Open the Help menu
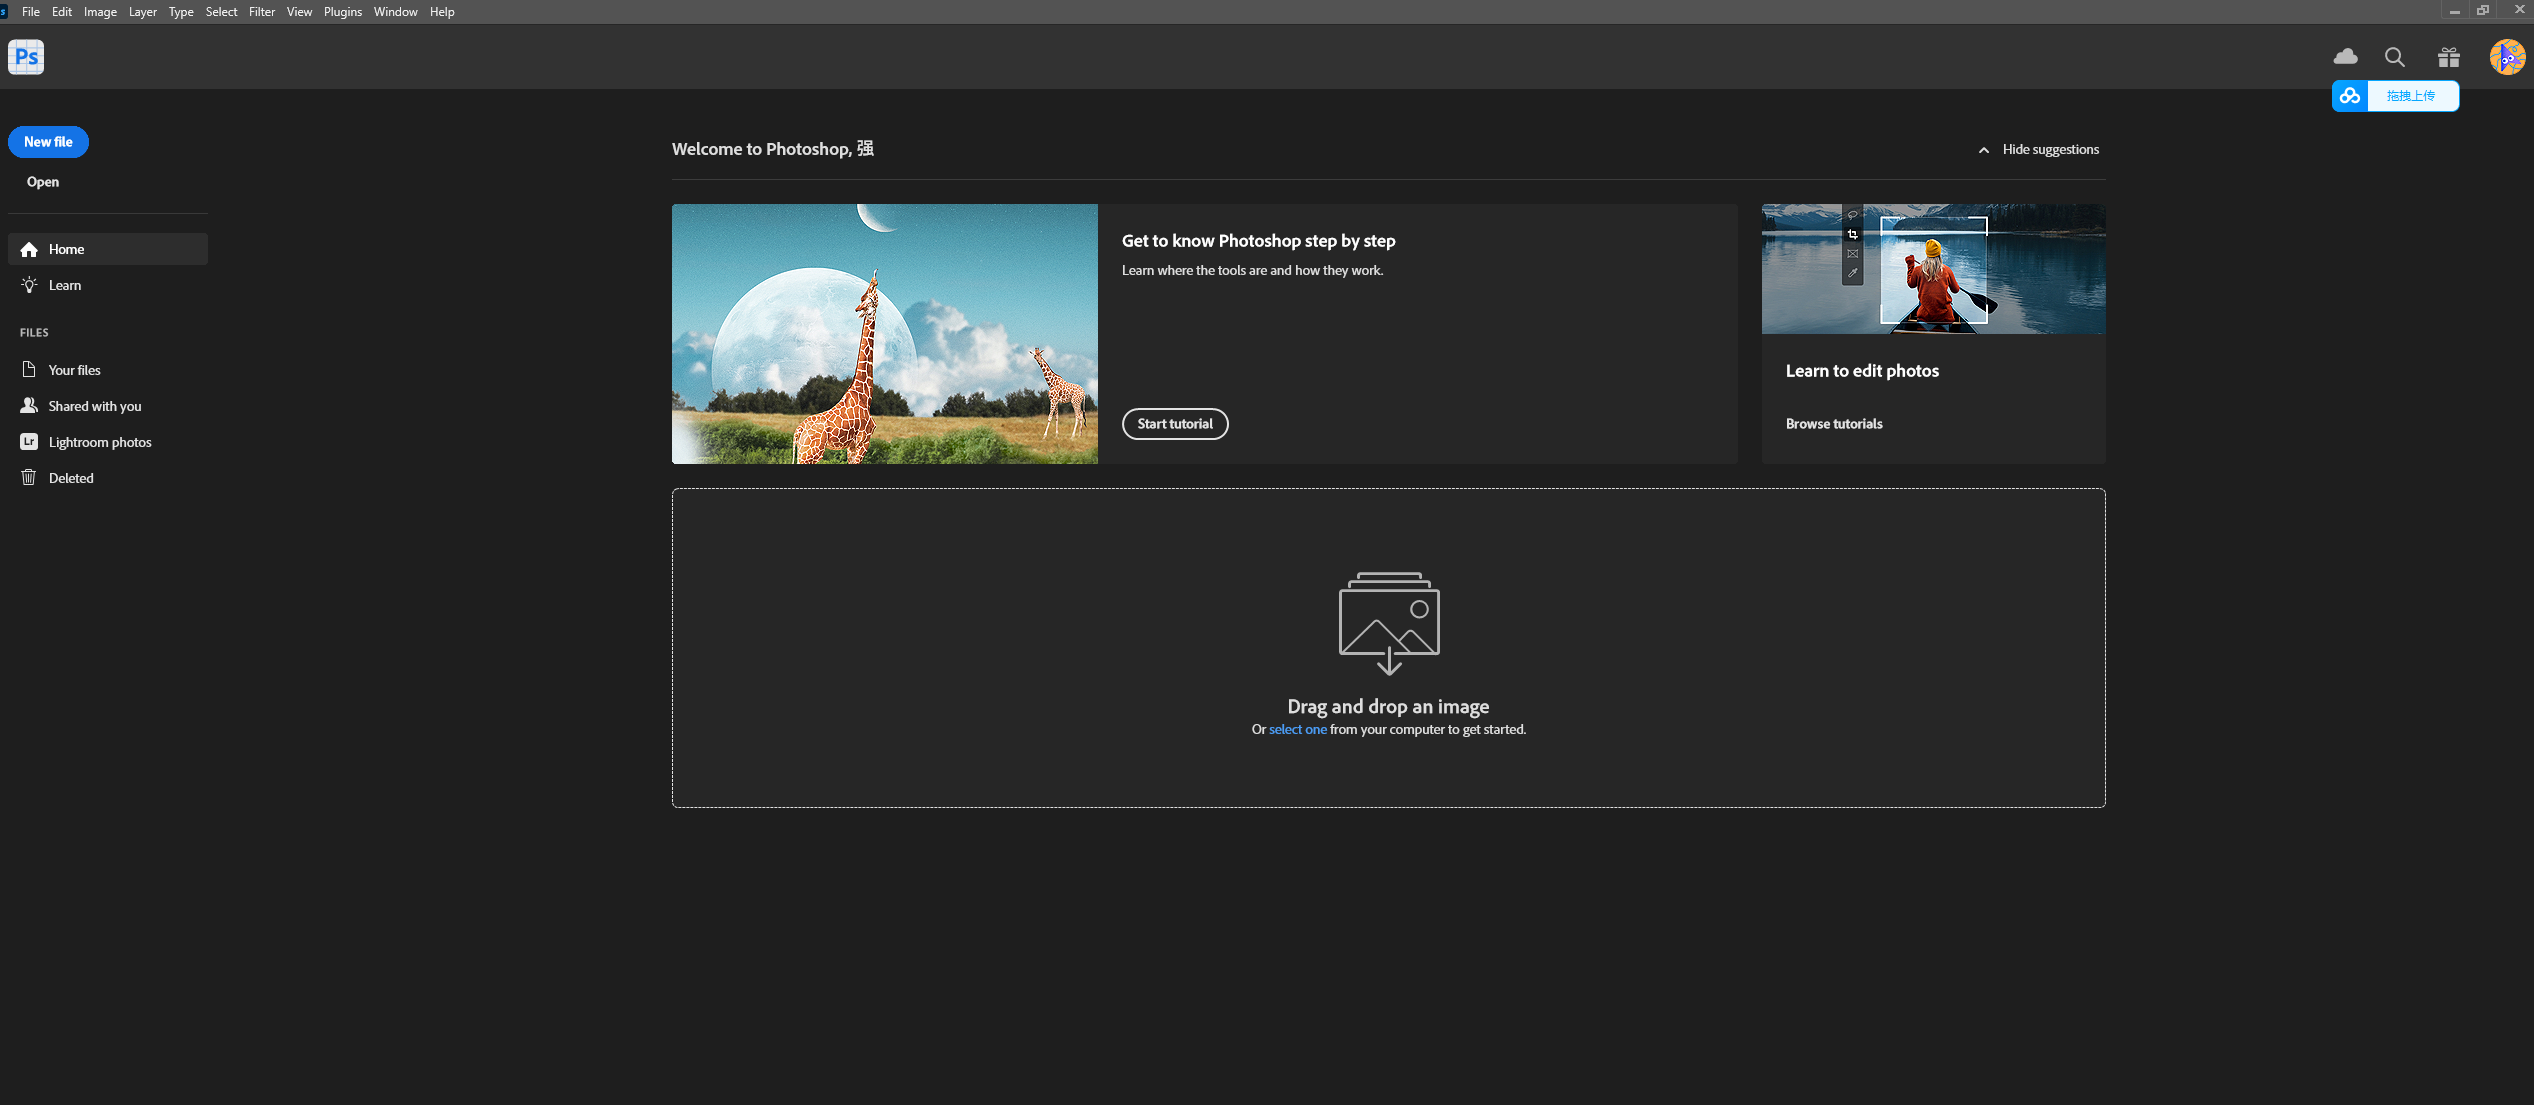 [x=442, y=12]
